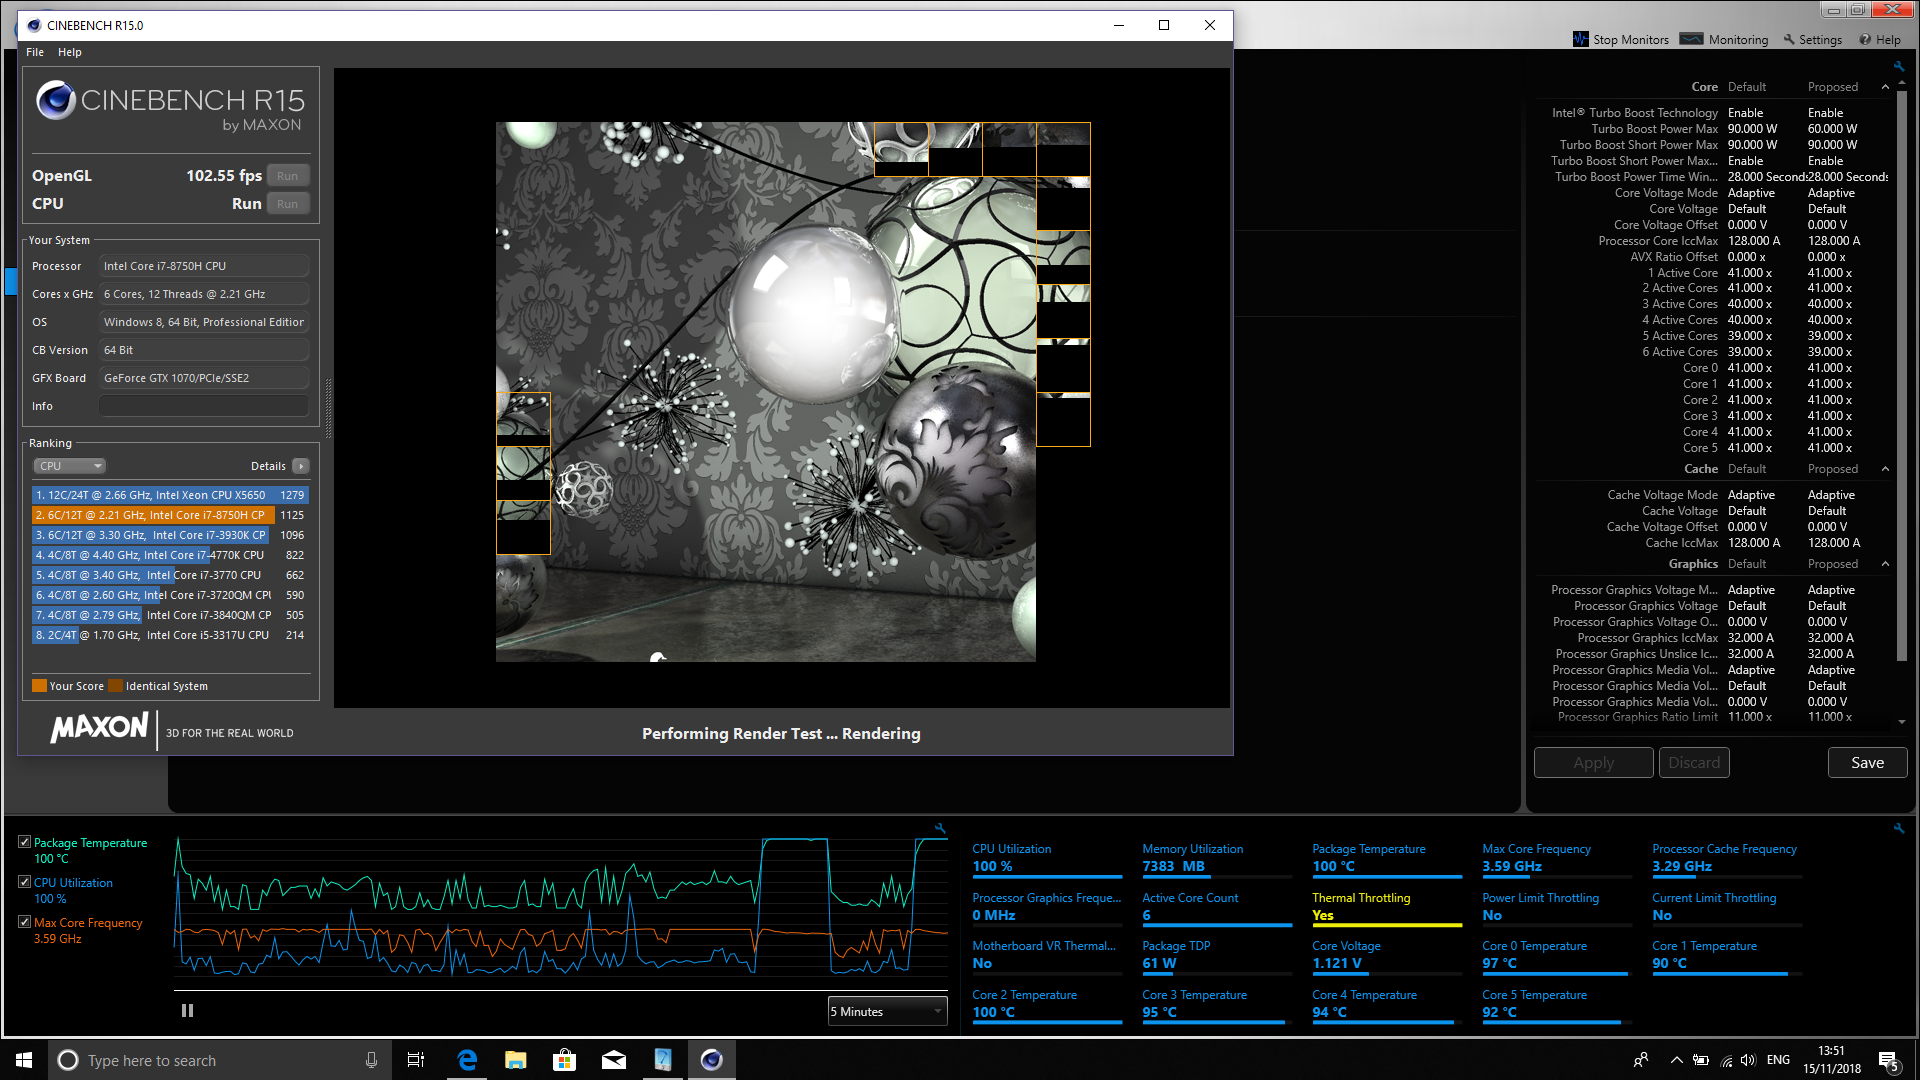
Task: Click the Cinebench R15 logo icon
Action: [x=56, y=100]
